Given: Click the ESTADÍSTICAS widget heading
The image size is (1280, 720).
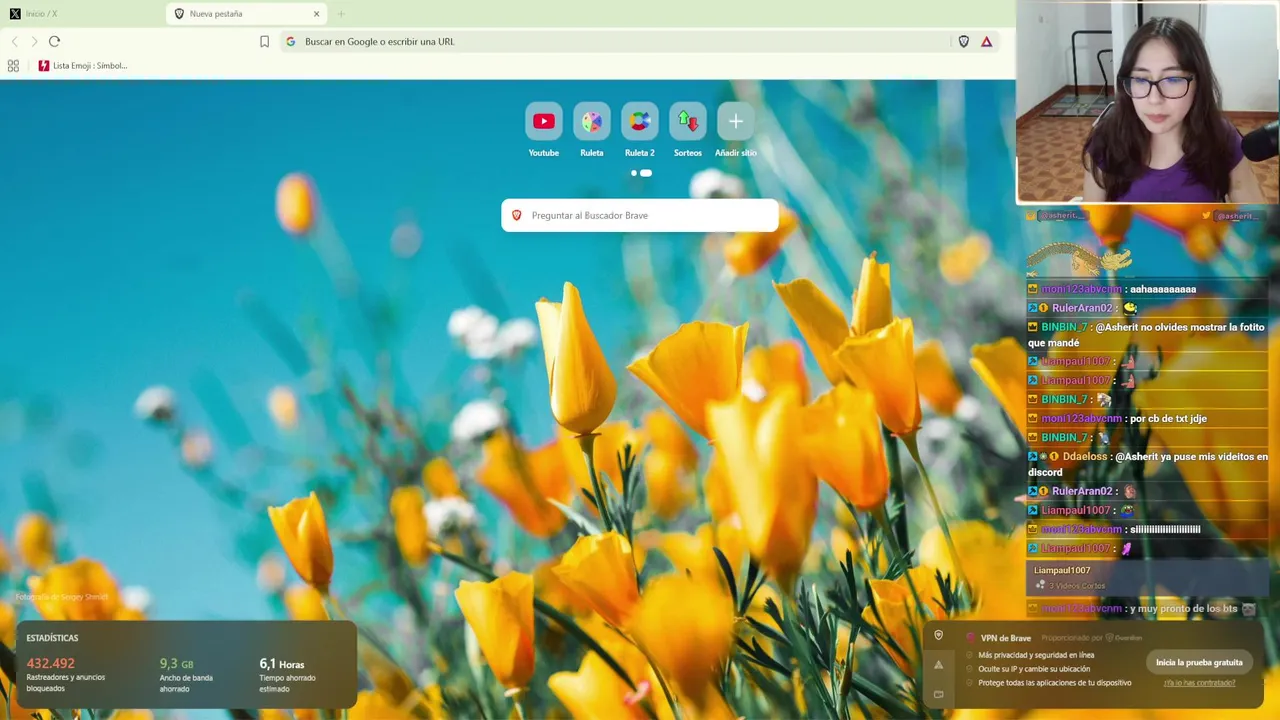Looking at the screenshot, I should pyautogui.click(x=52, y=638).
